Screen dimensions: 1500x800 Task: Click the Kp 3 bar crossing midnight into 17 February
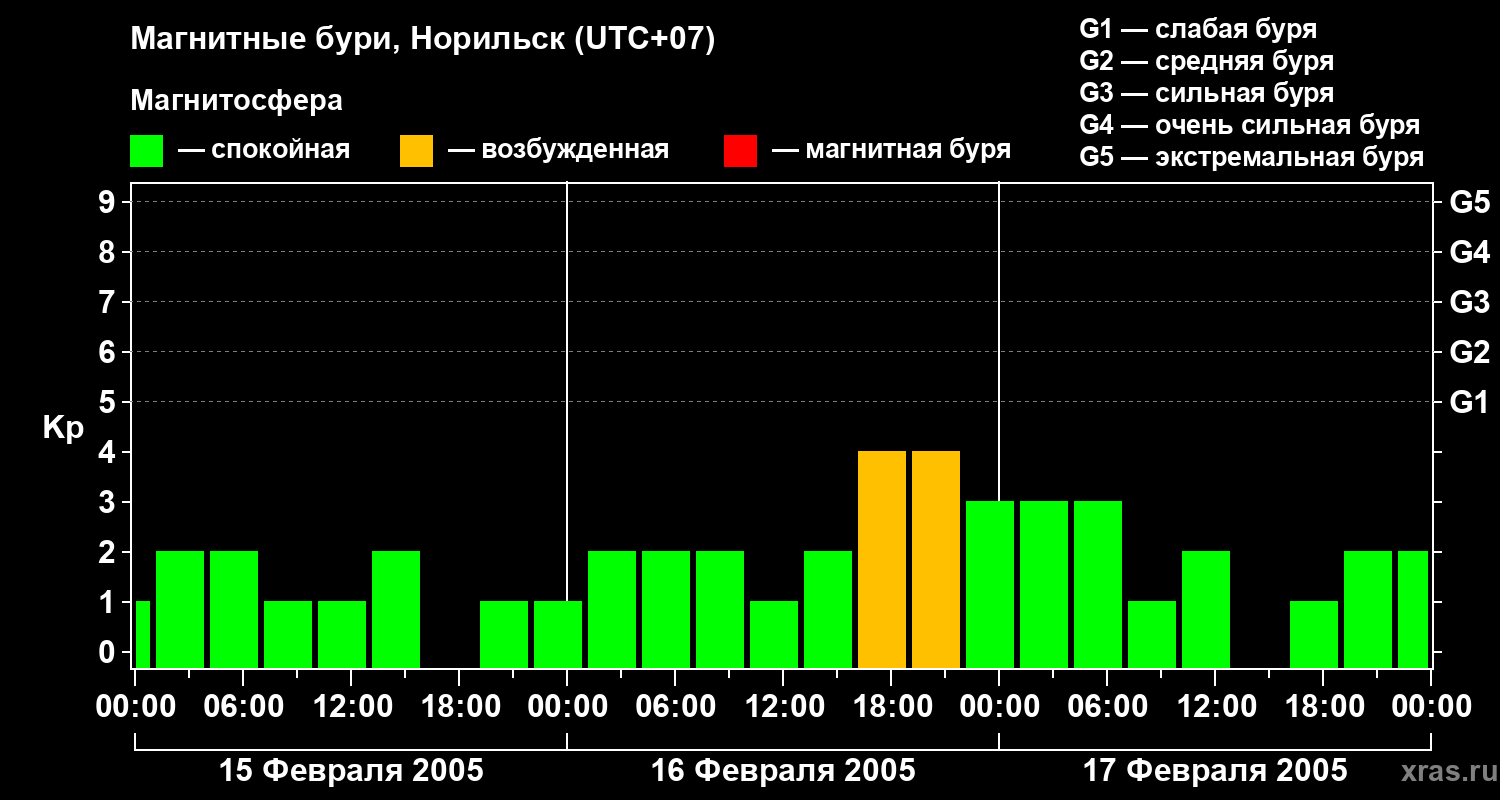(x=990, y=584)
